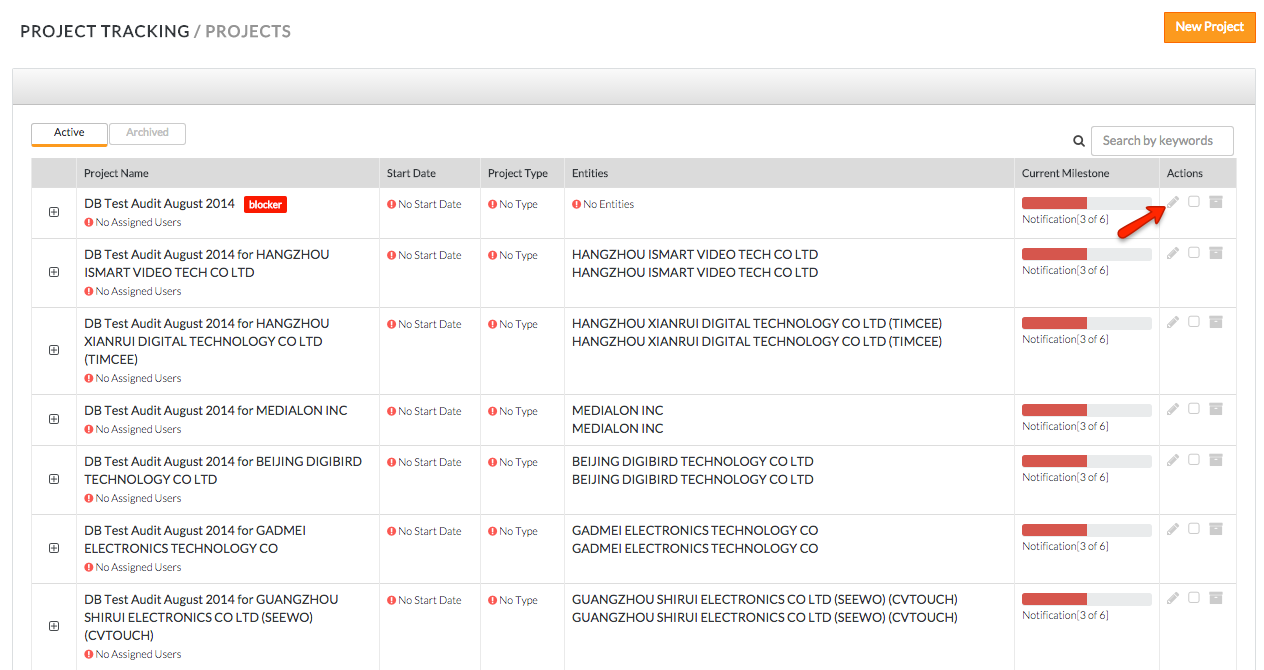Switch to the Archived tab
1264x670 pixels.
(147, 133)
